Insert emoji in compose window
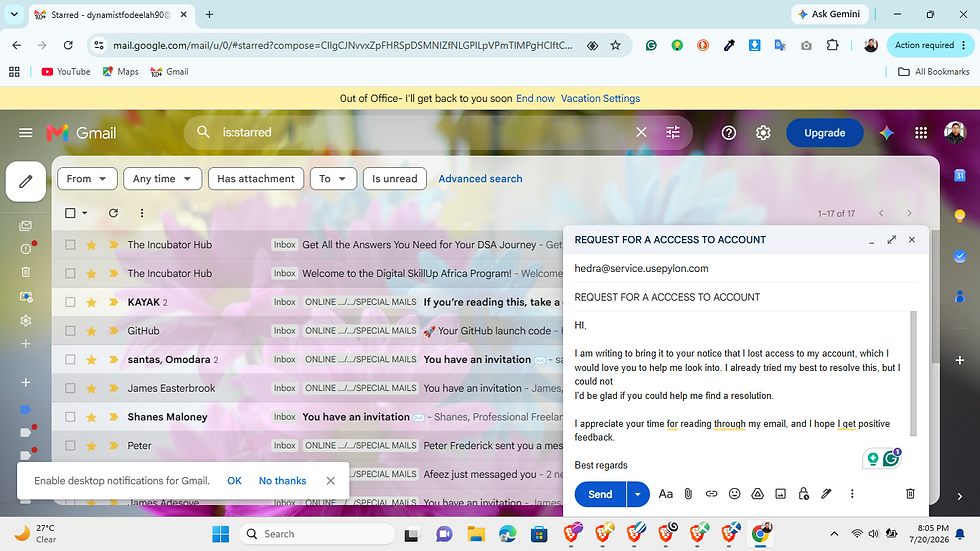Screen dimensions: 980x551 click(x=734, y=494)
